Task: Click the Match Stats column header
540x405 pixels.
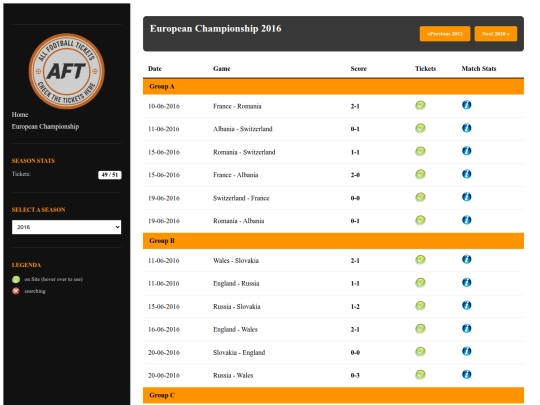Action: 479,69
